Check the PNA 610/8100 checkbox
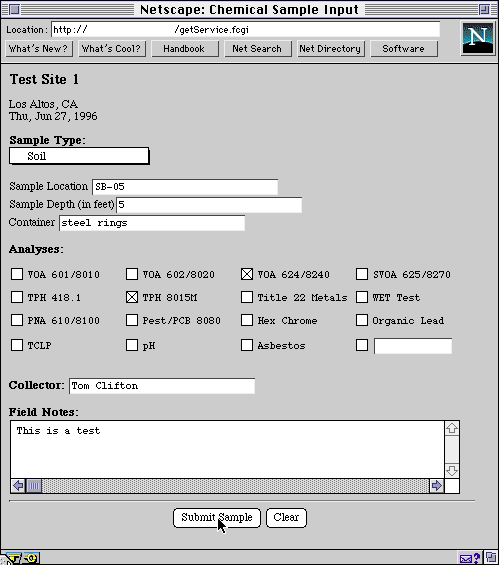The width and height of the screenshot is (499, 565). point(17,320)
